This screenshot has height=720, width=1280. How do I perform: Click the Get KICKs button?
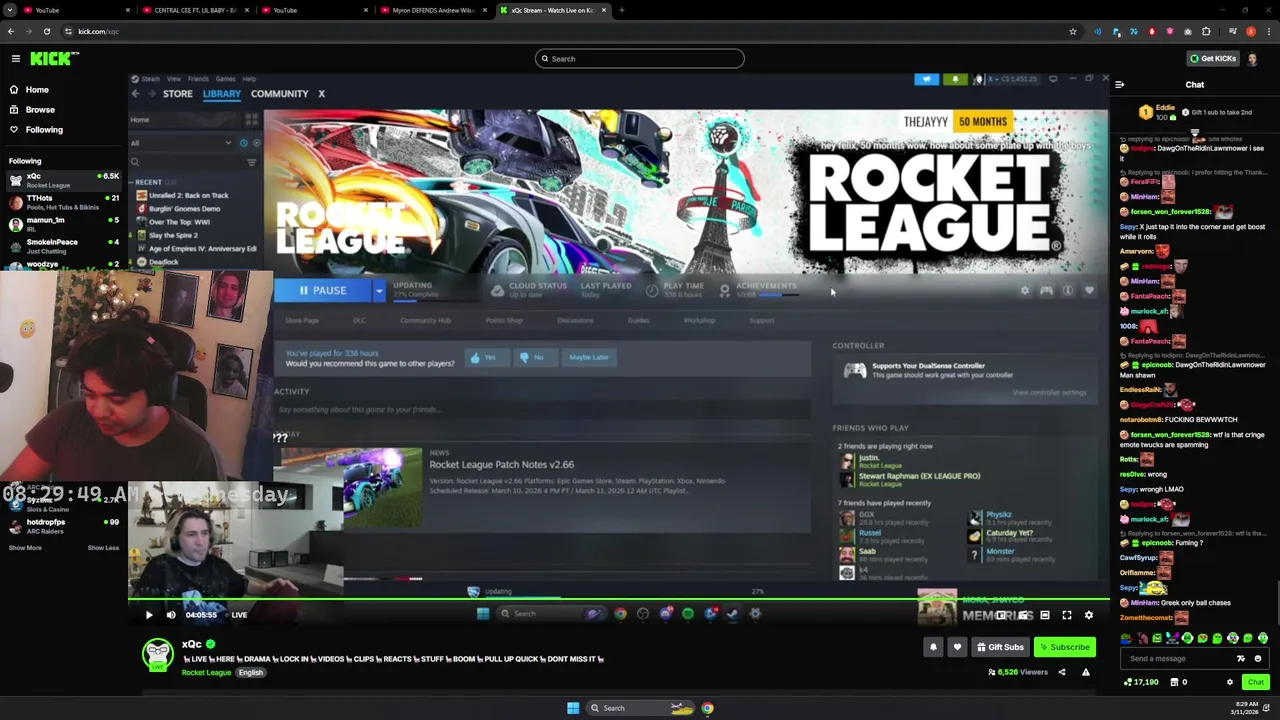1213,59
